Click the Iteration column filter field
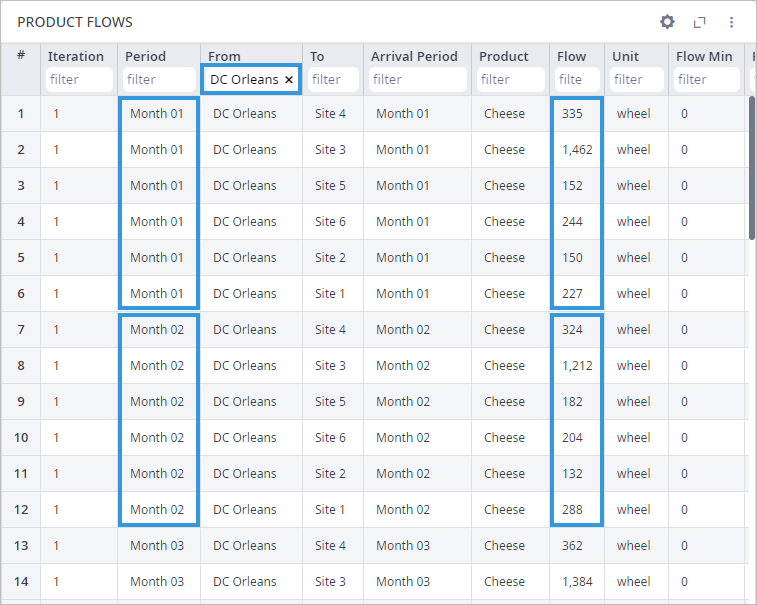The height and width of the screenshot is (605, 757). 79,79
